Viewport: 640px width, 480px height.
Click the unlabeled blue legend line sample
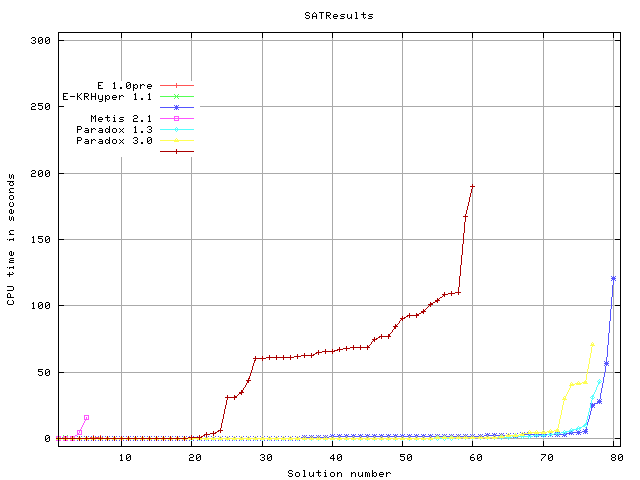[x=177, y=108]
